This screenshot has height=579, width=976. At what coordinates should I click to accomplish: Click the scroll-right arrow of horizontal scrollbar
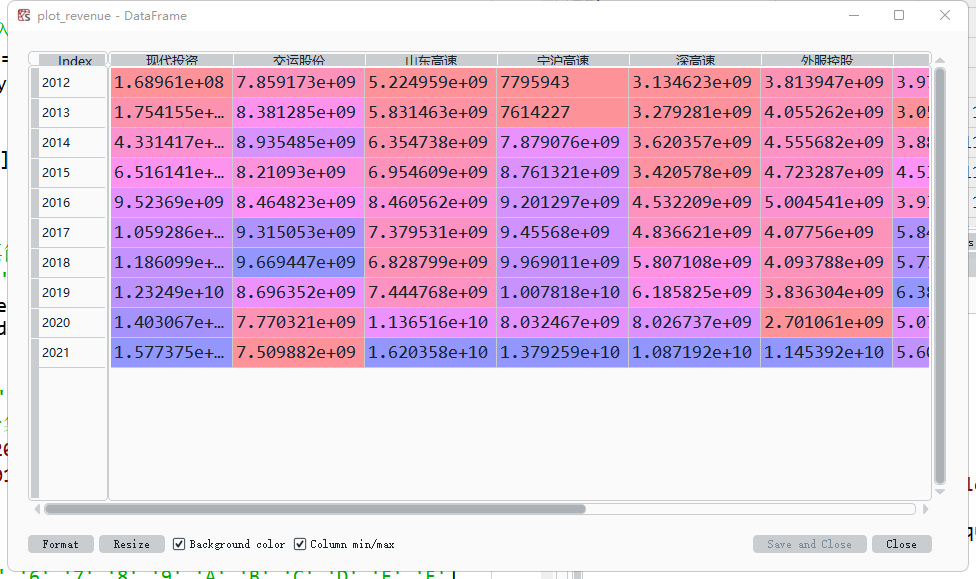point(925,509)
